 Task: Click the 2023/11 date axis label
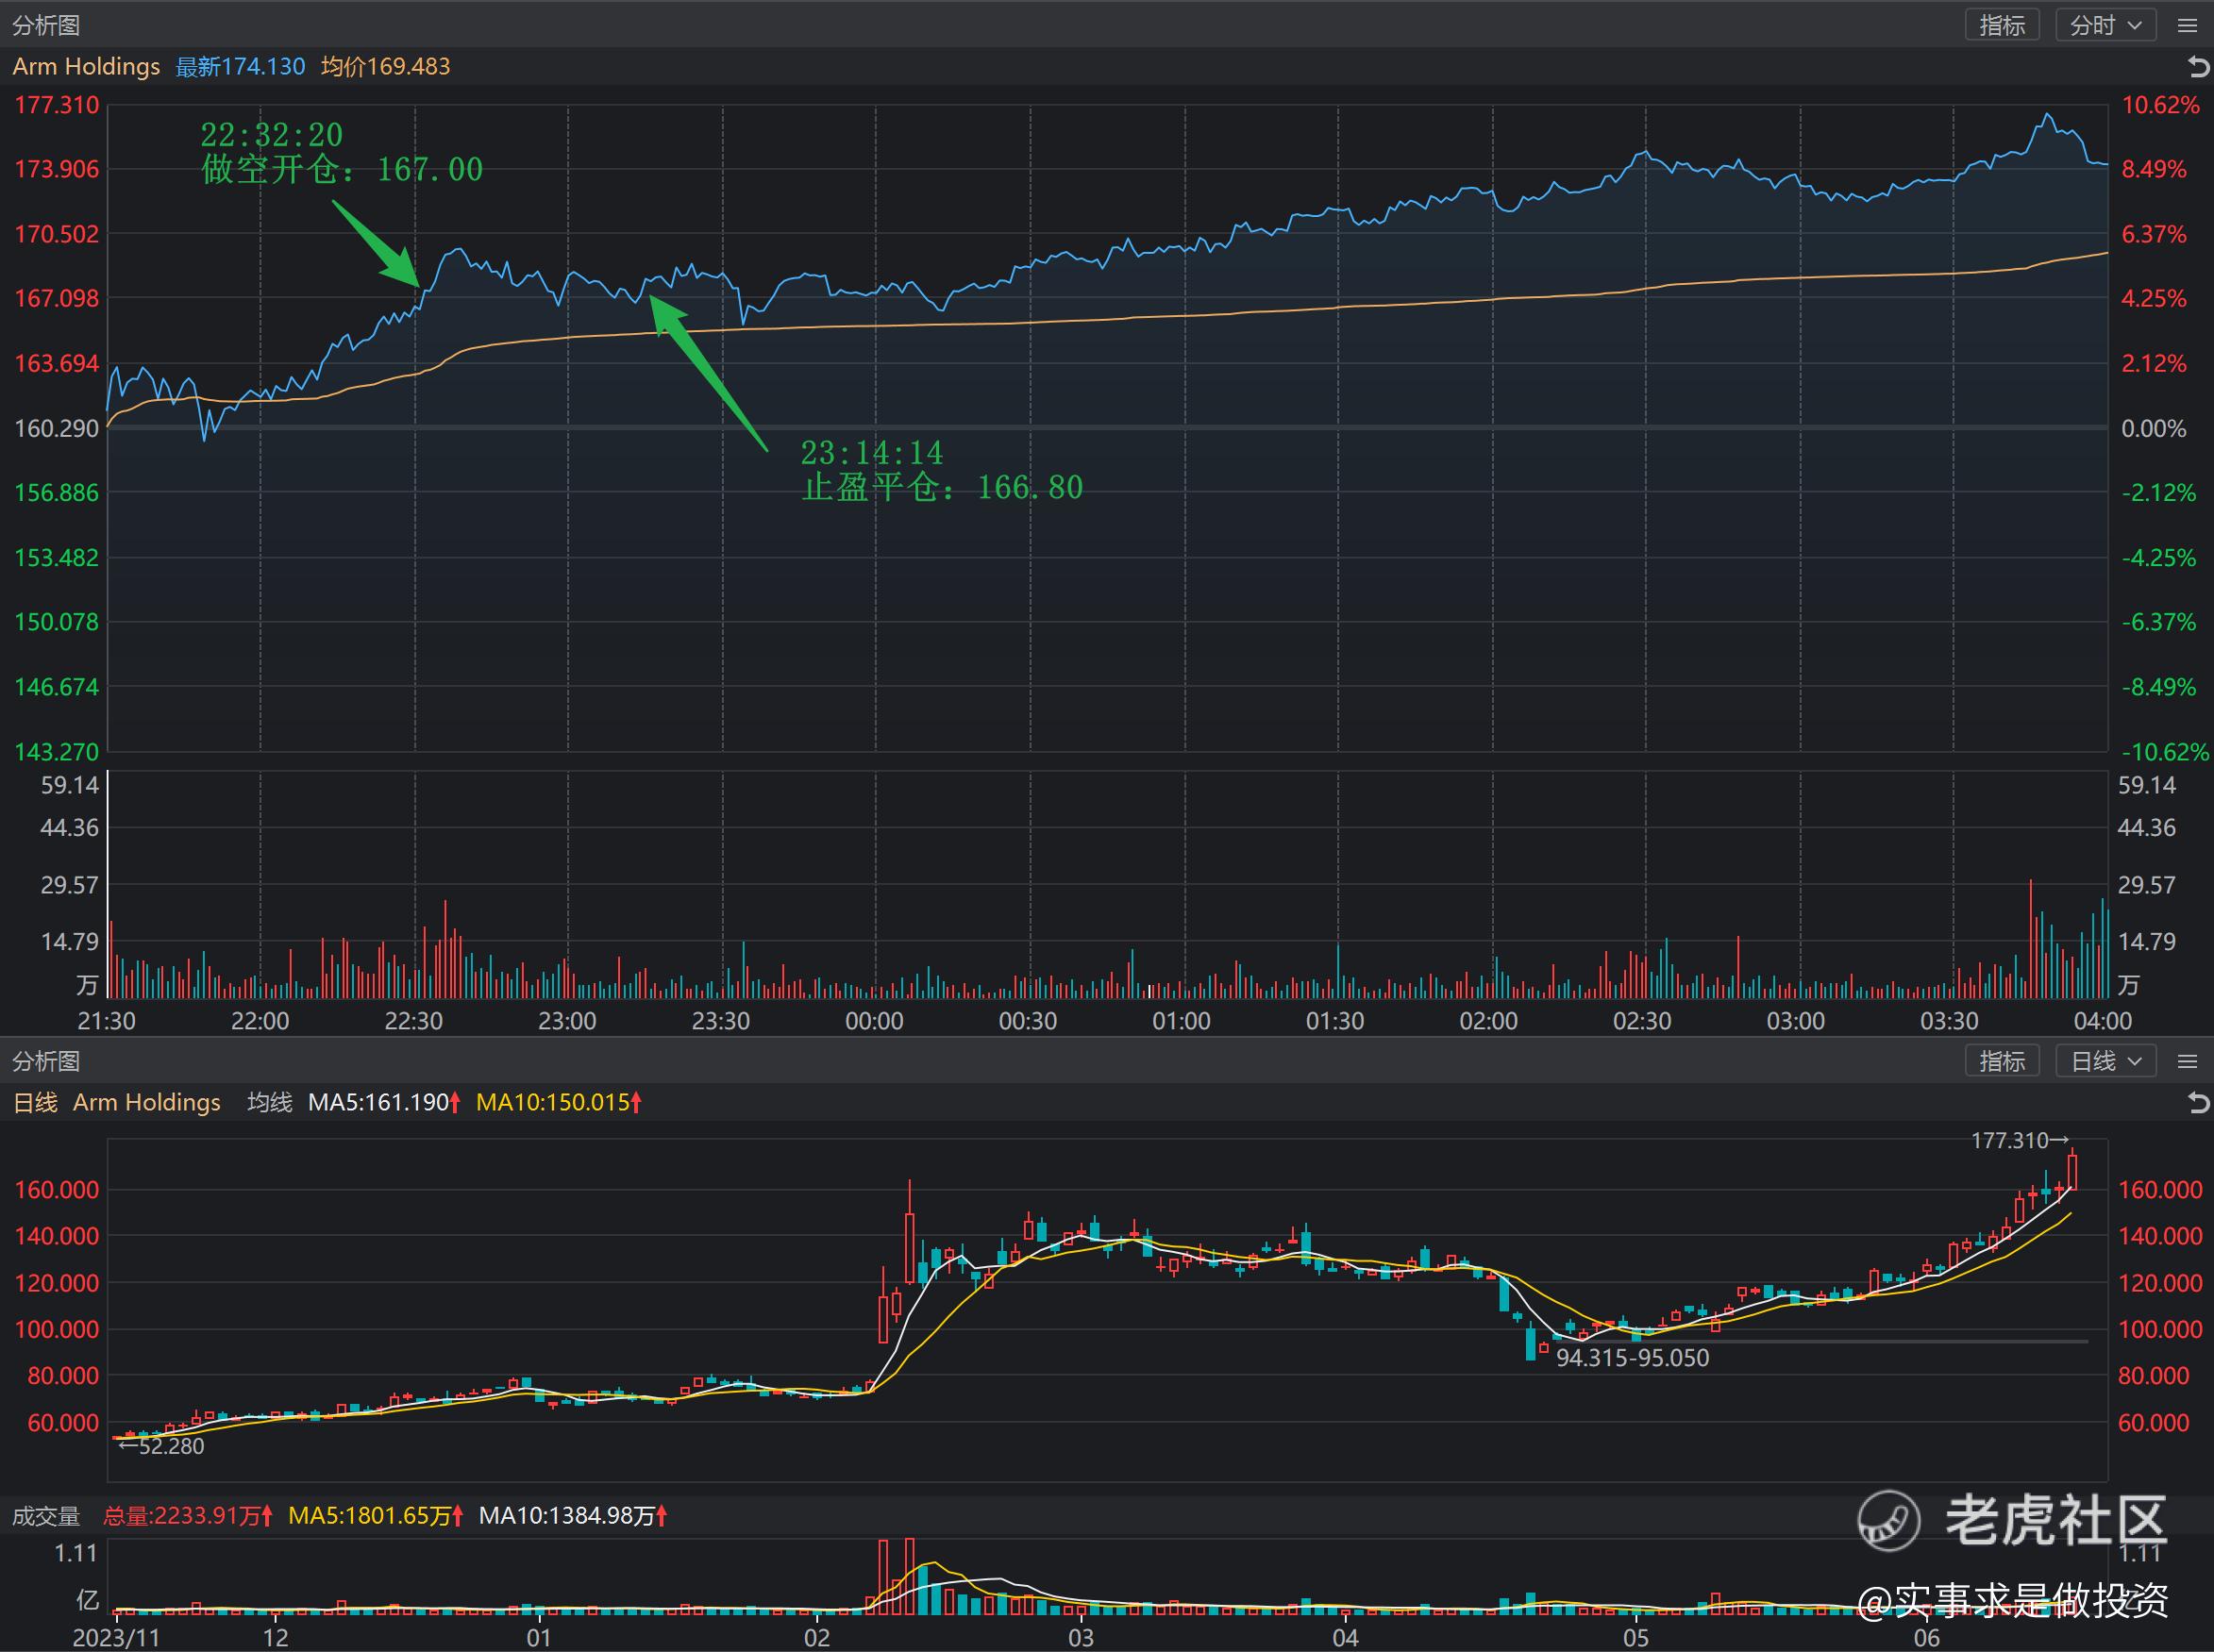pyautogui.click(x=117, y=1638)
